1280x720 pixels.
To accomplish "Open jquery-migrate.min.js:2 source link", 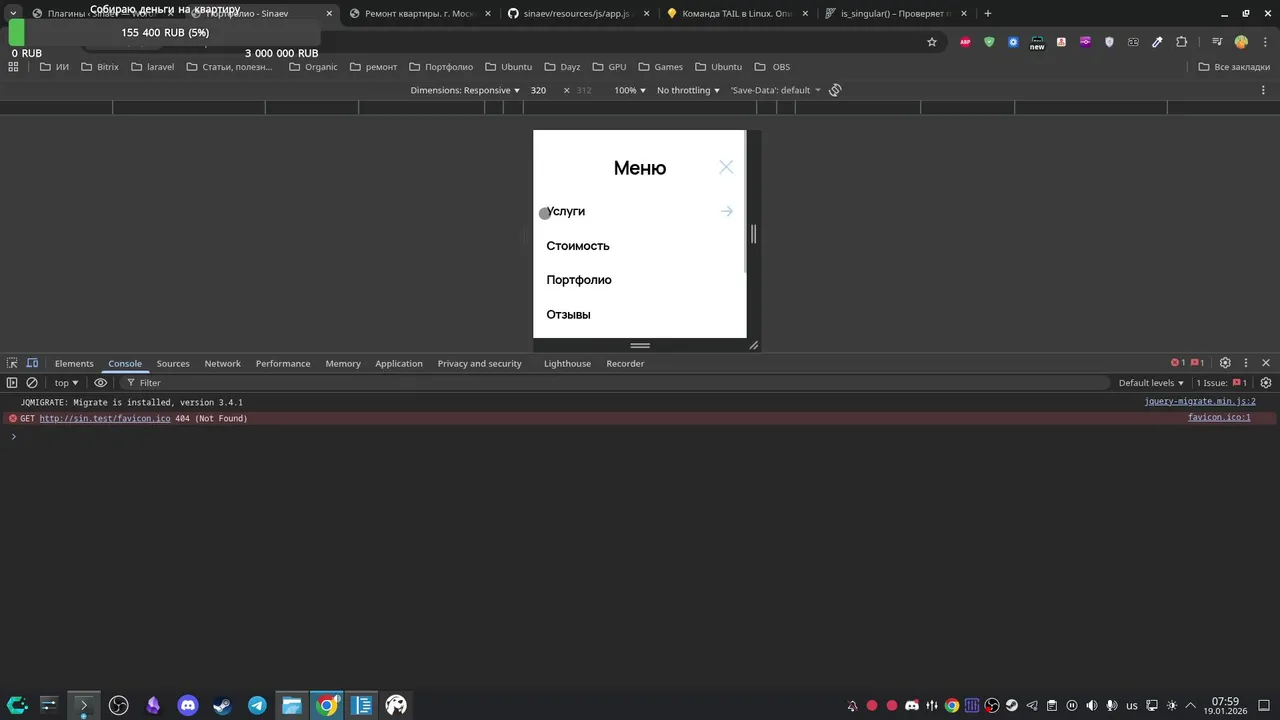I will pos(1200,402).
